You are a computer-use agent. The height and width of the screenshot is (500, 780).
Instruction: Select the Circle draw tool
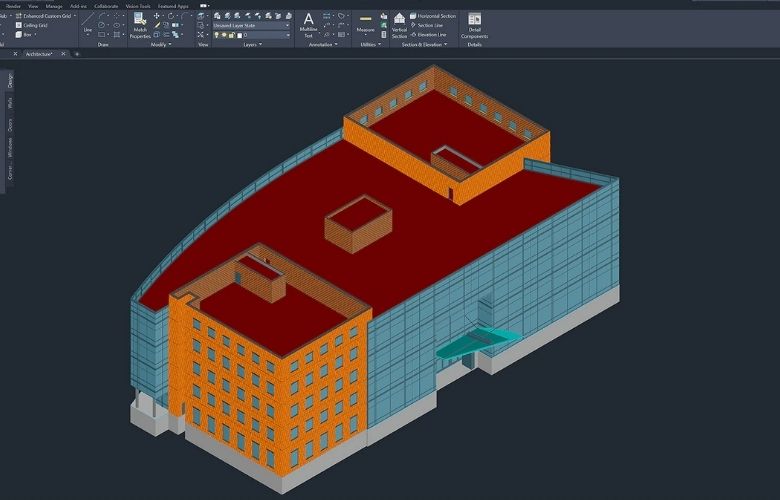[x=101, y=25]
